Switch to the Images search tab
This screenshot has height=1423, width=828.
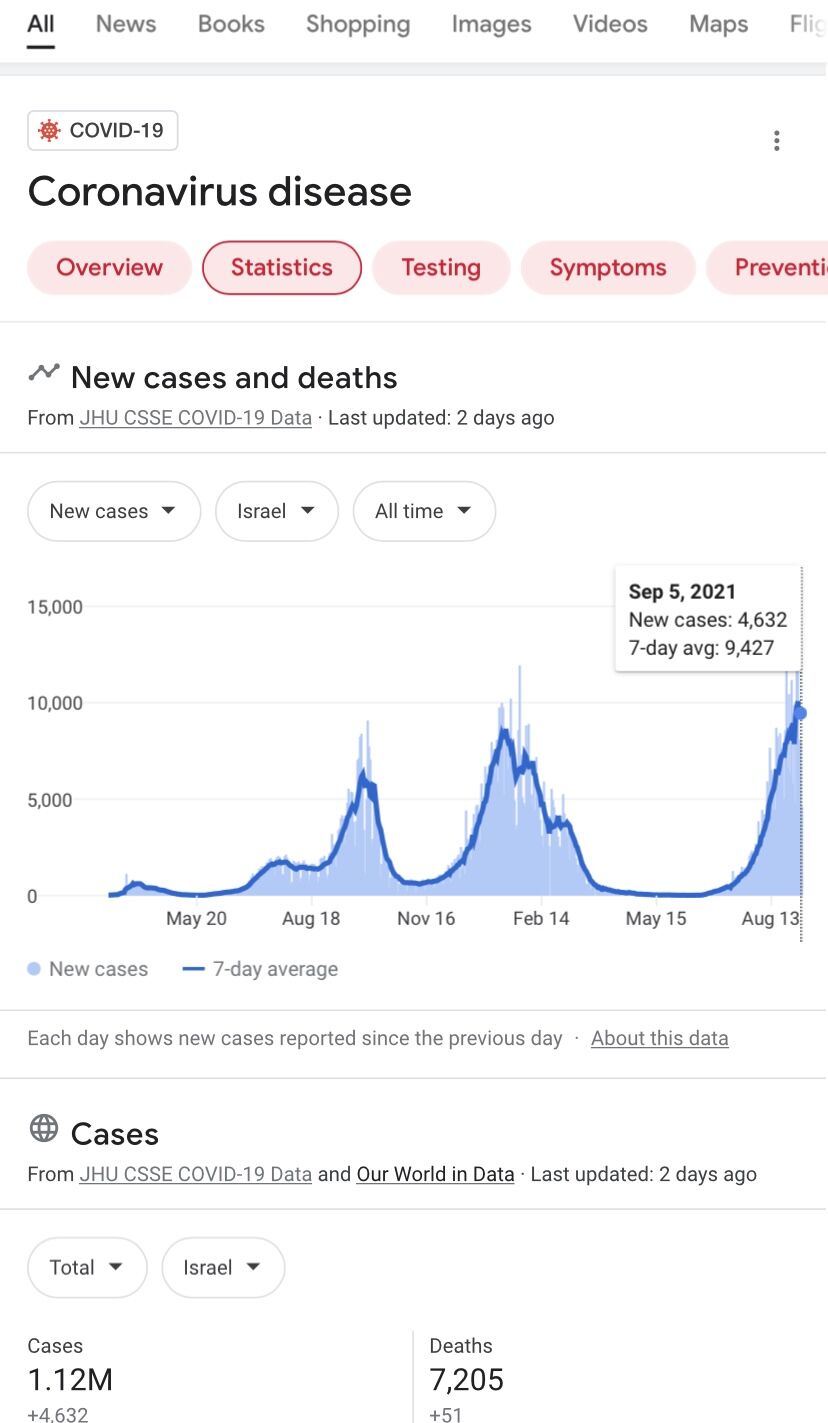(491, 24)
